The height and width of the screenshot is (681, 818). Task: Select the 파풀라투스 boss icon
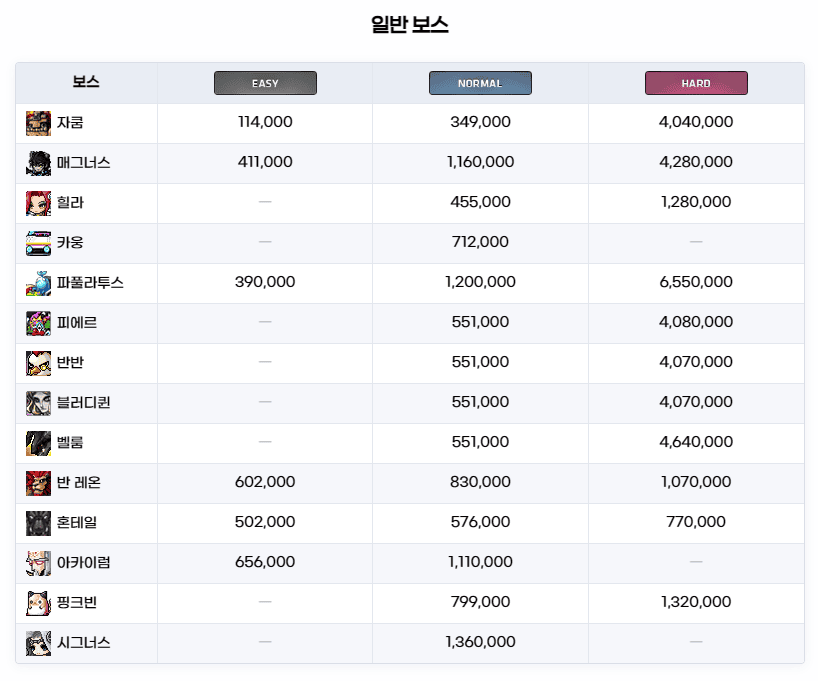tap(39, 283)
